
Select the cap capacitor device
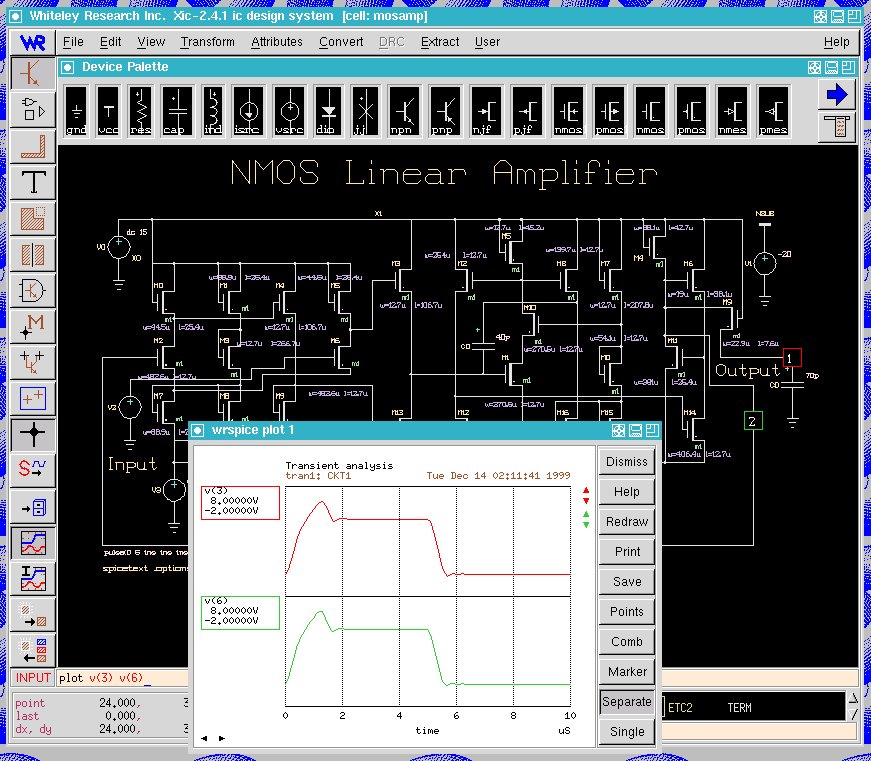[178, 111]
